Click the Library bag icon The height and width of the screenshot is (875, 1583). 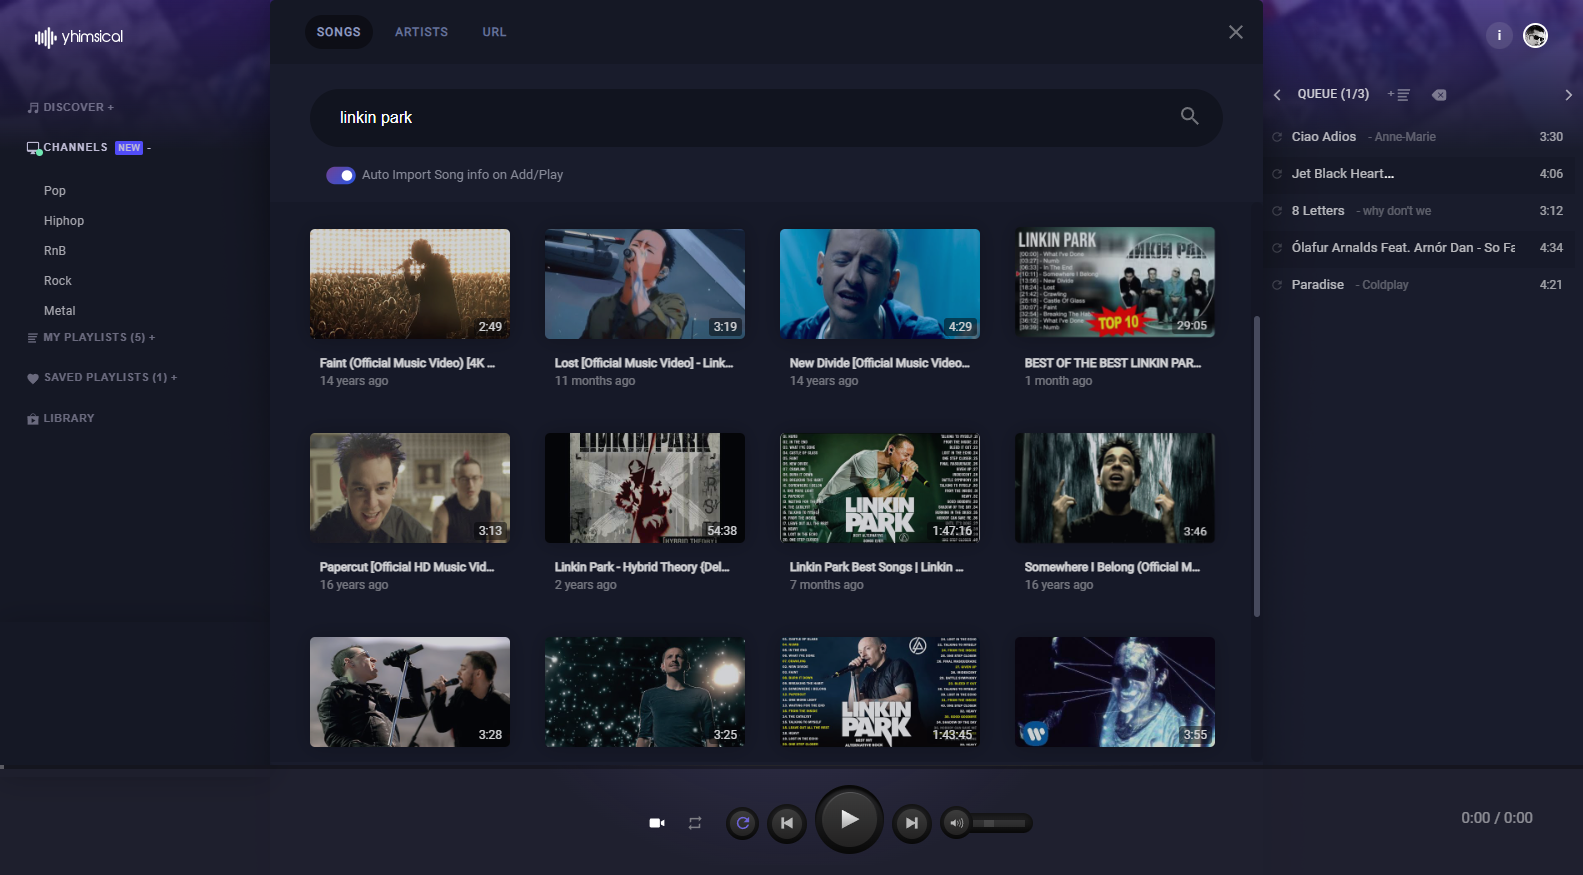[x=33, y=419]
